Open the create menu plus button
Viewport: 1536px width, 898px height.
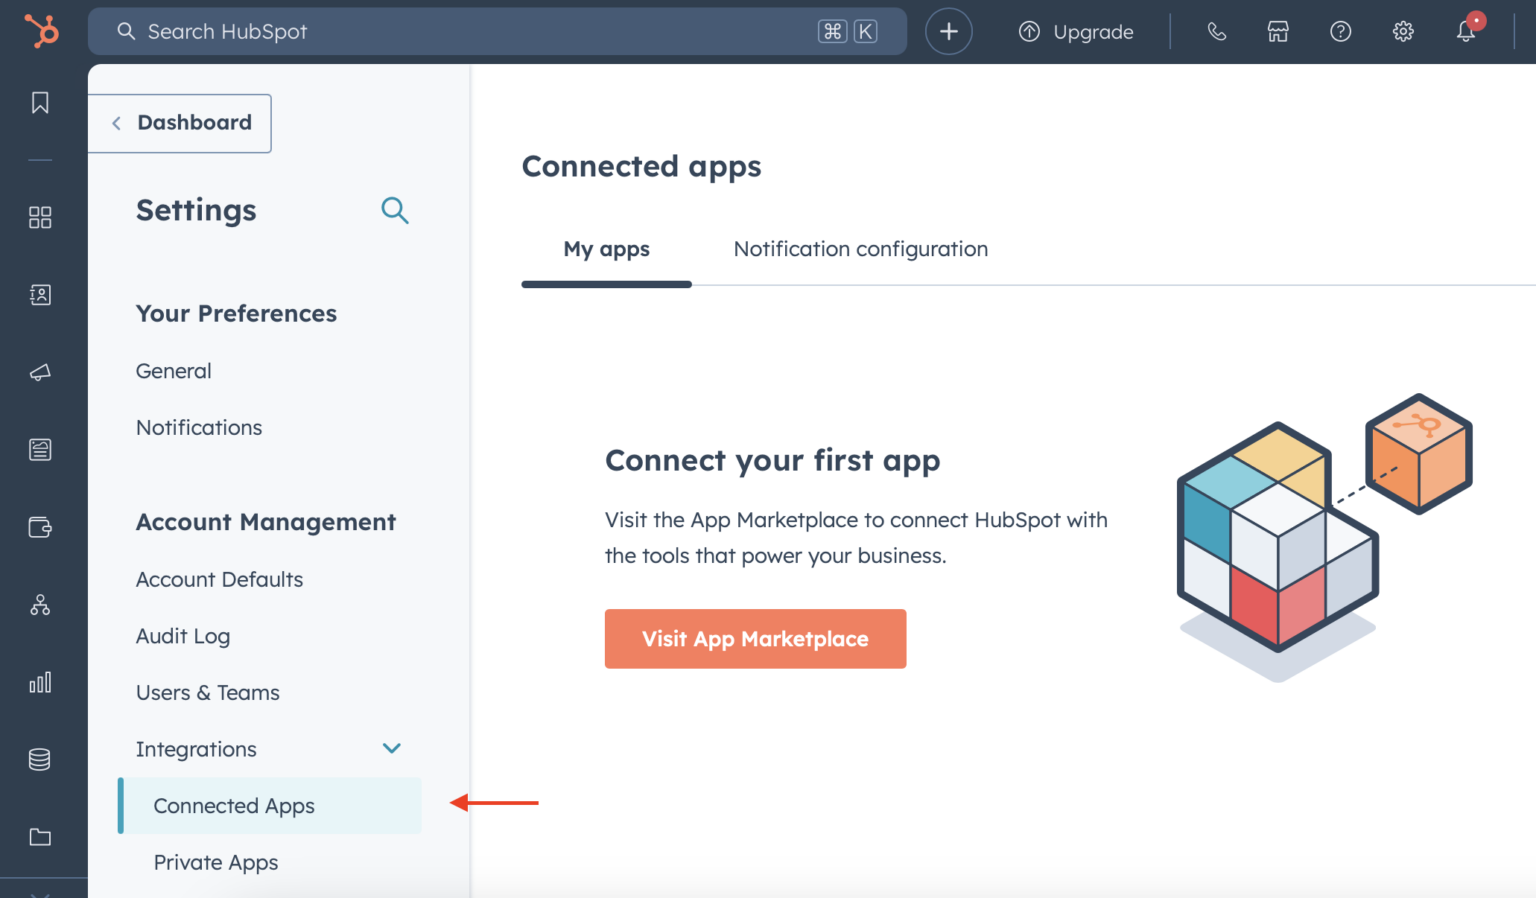coord(948,31)
